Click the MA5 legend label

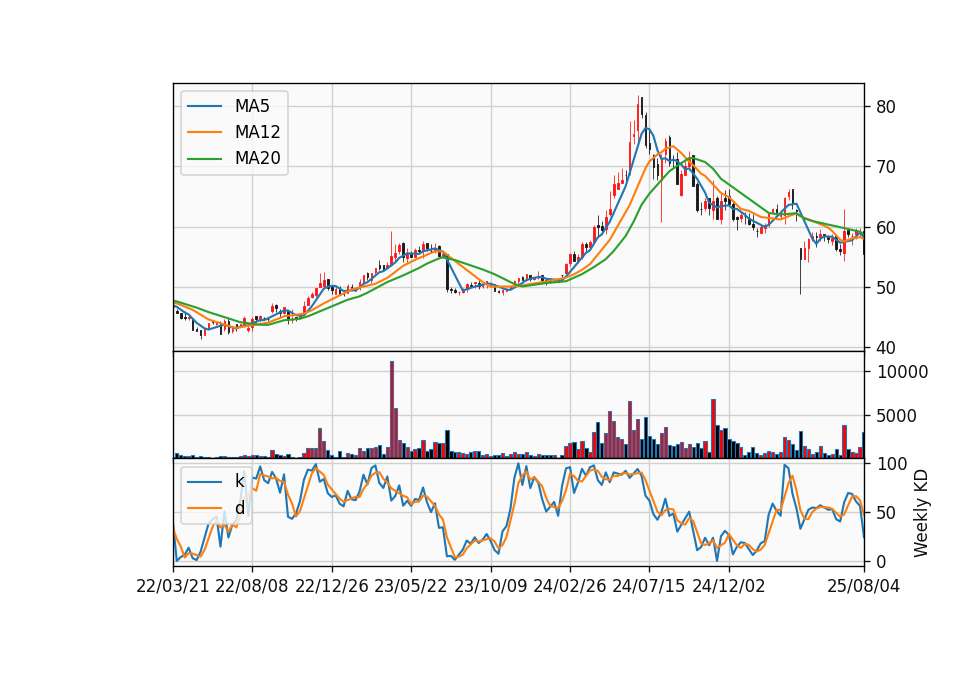pyautogui.click(x=252, y=107)
